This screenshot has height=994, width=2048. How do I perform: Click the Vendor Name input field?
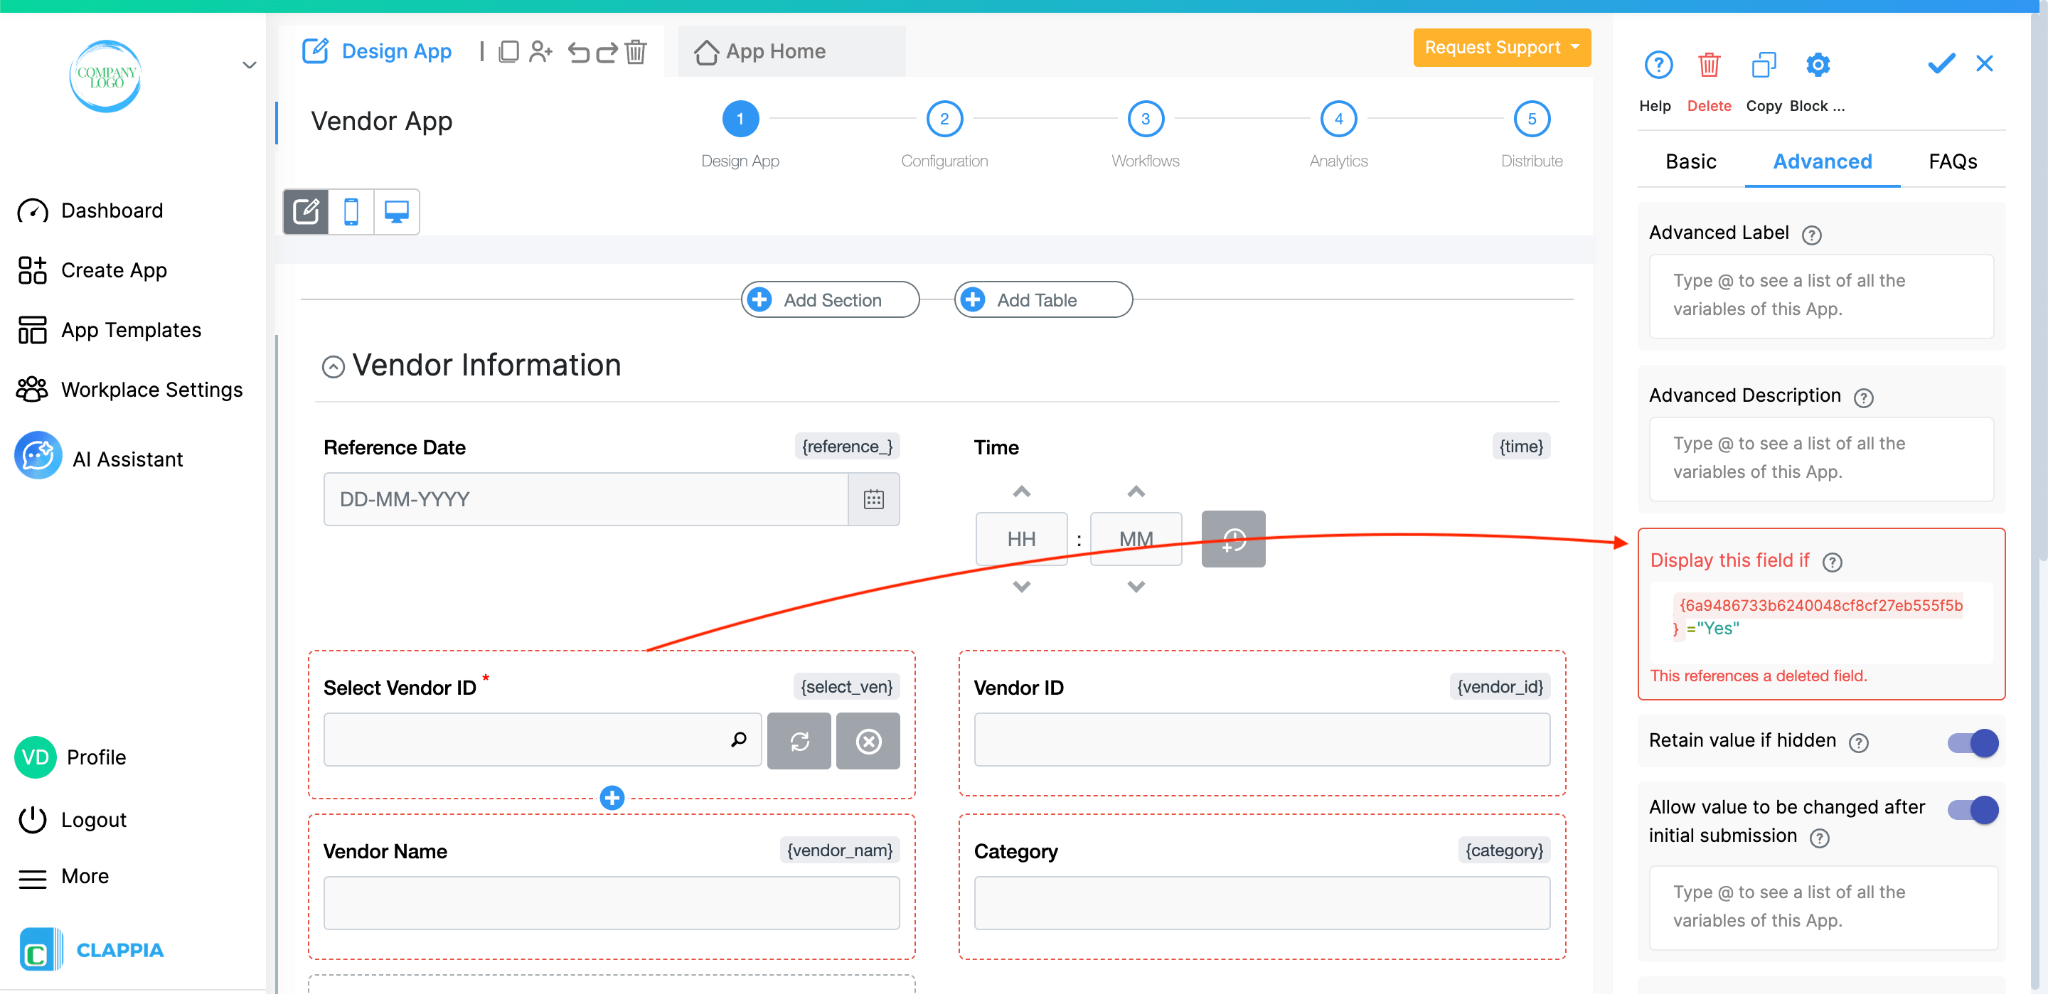[x=611, y=903]
